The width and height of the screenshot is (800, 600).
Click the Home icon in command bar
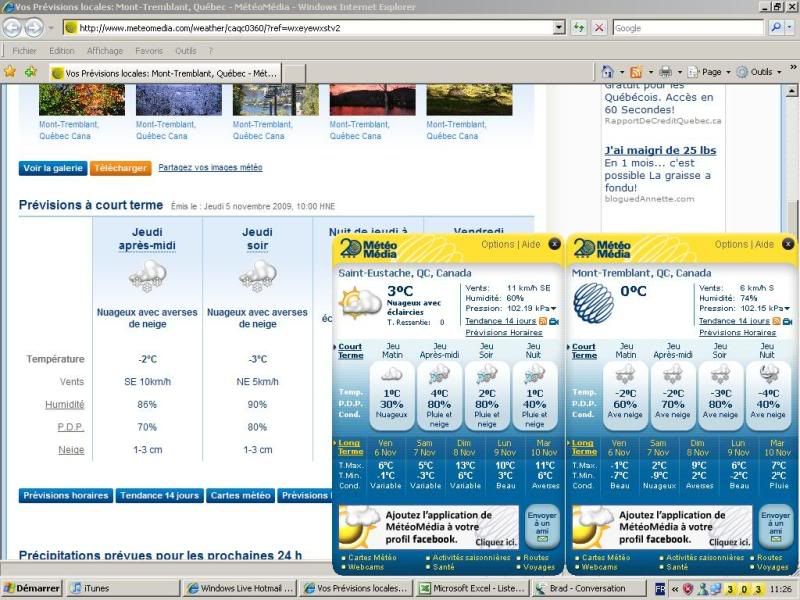point(607,72)
